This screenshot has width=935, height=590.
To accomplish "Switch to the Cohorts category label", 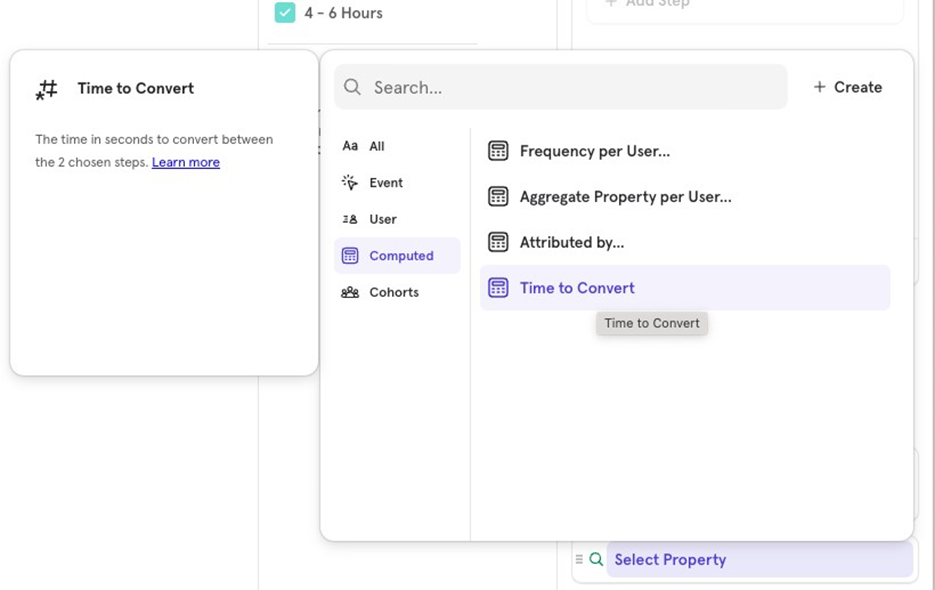I will (394, 293).
